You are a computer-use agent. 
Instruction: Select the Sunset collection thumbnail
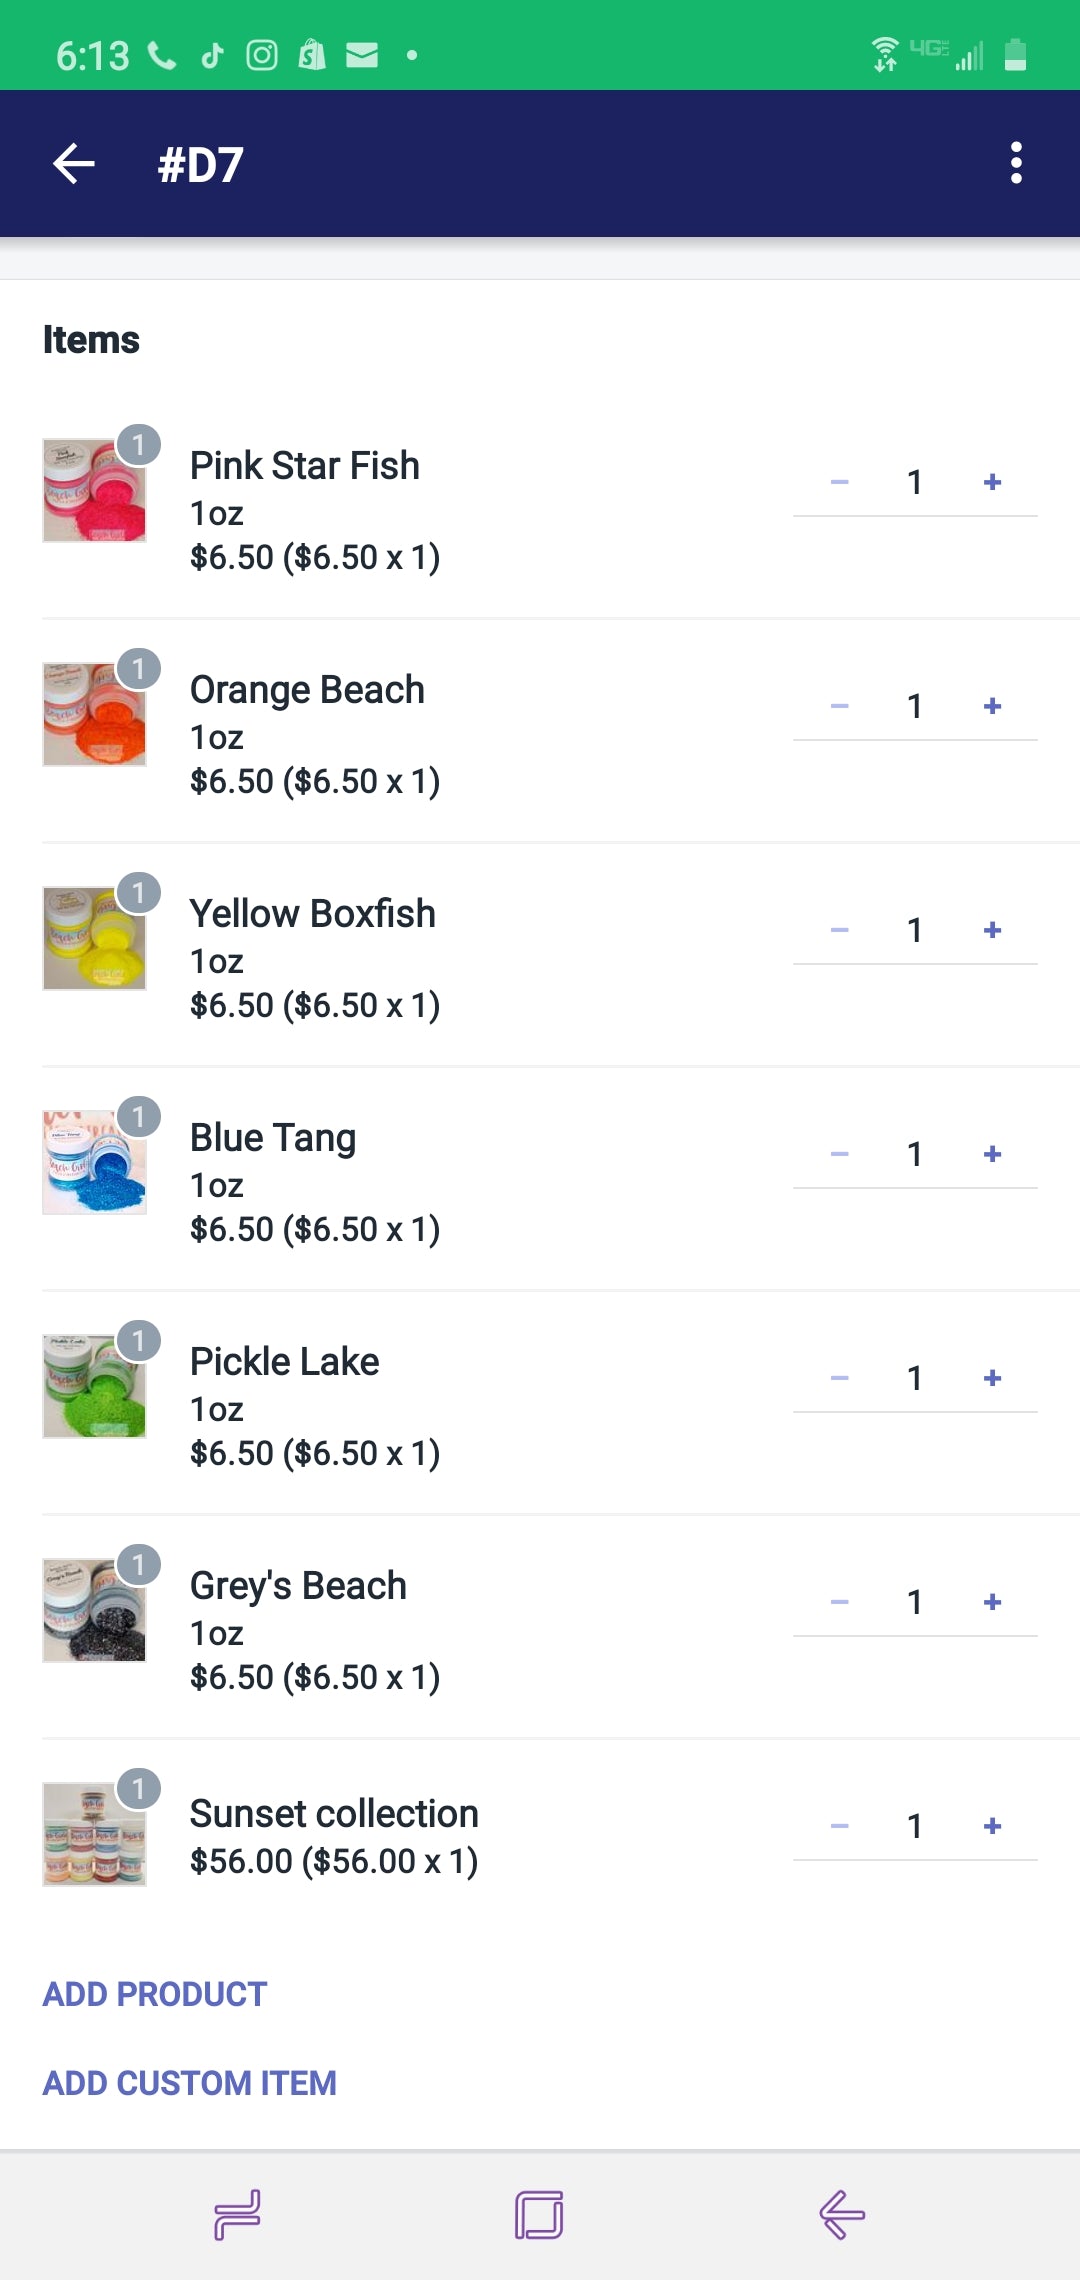click(x=94, y=1834)
